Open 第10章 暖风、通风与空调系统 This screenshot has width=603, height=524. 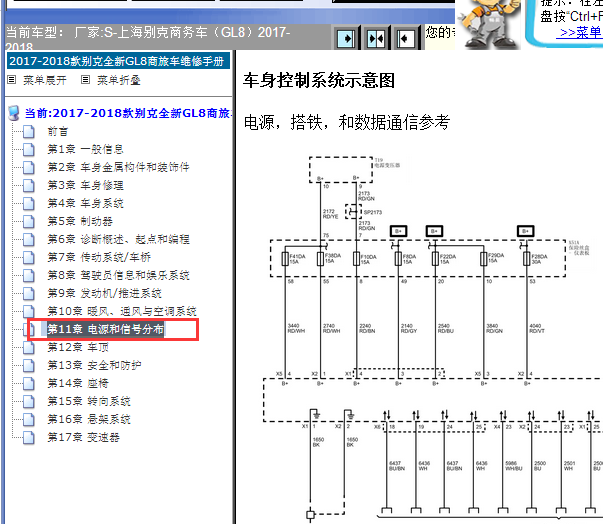(x=122, y=311)
